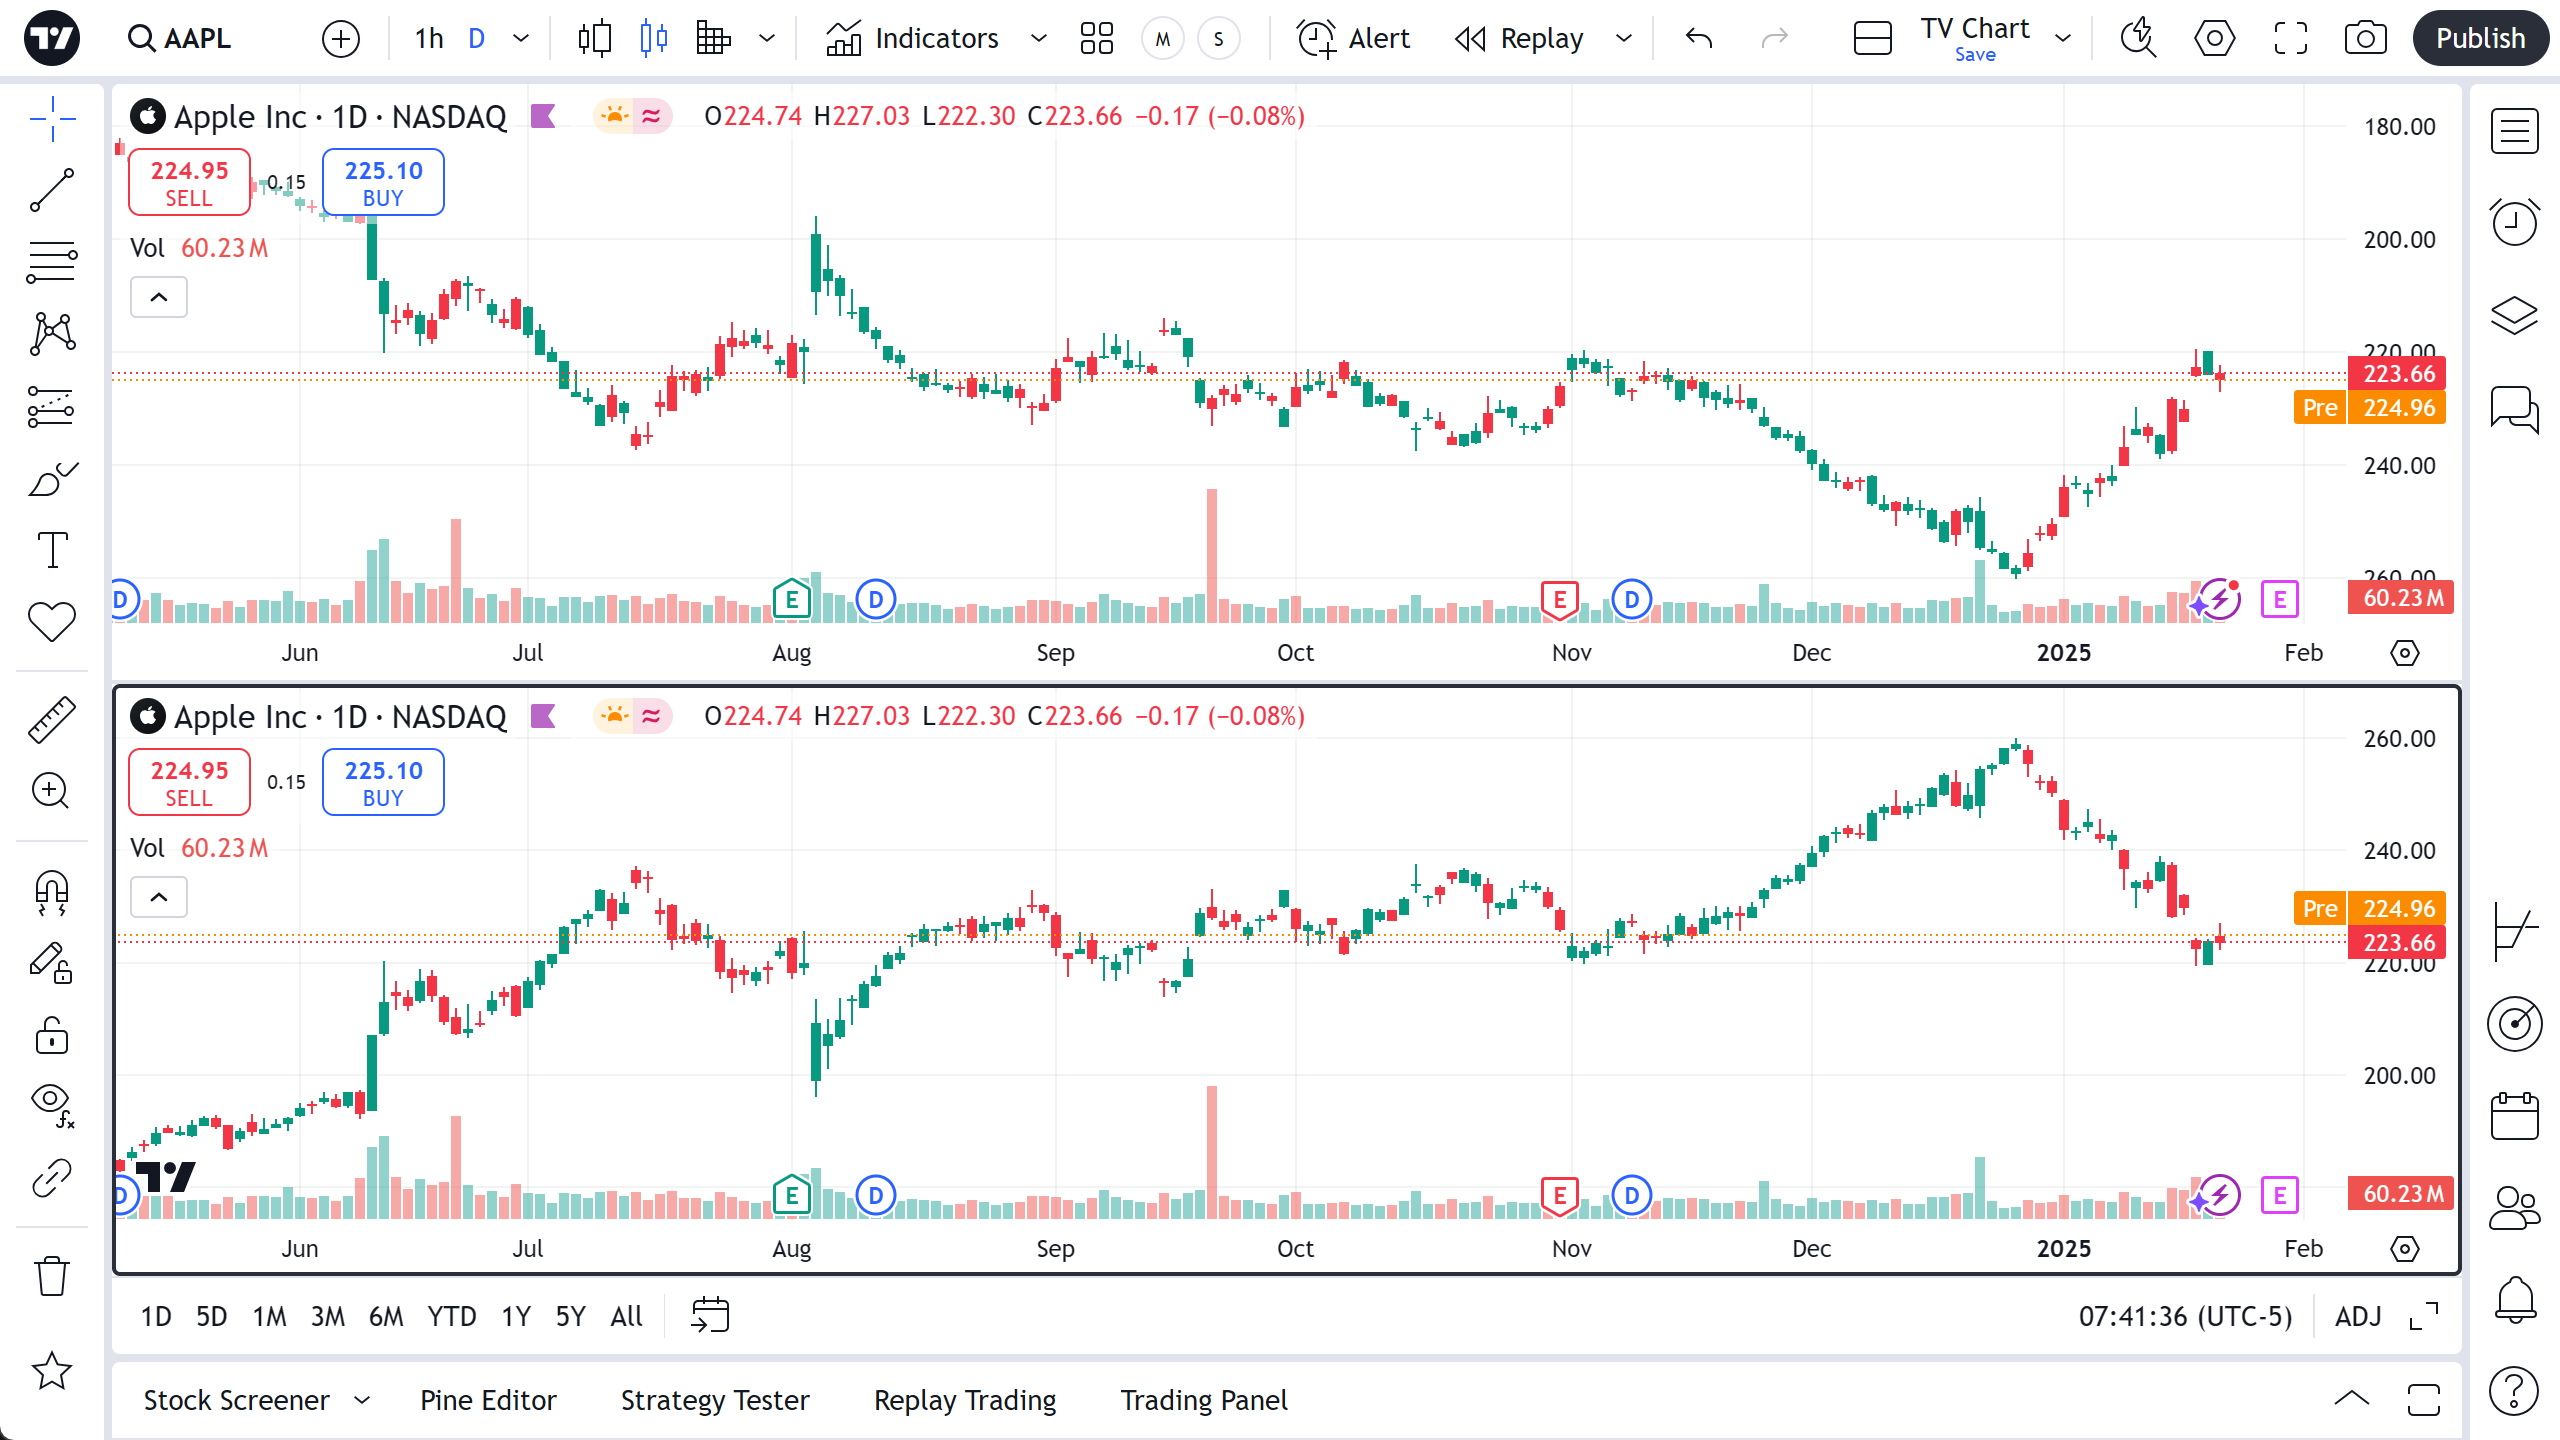Click the earnings E marker near Nov
The image size is (2560, 1440).
1559,600
